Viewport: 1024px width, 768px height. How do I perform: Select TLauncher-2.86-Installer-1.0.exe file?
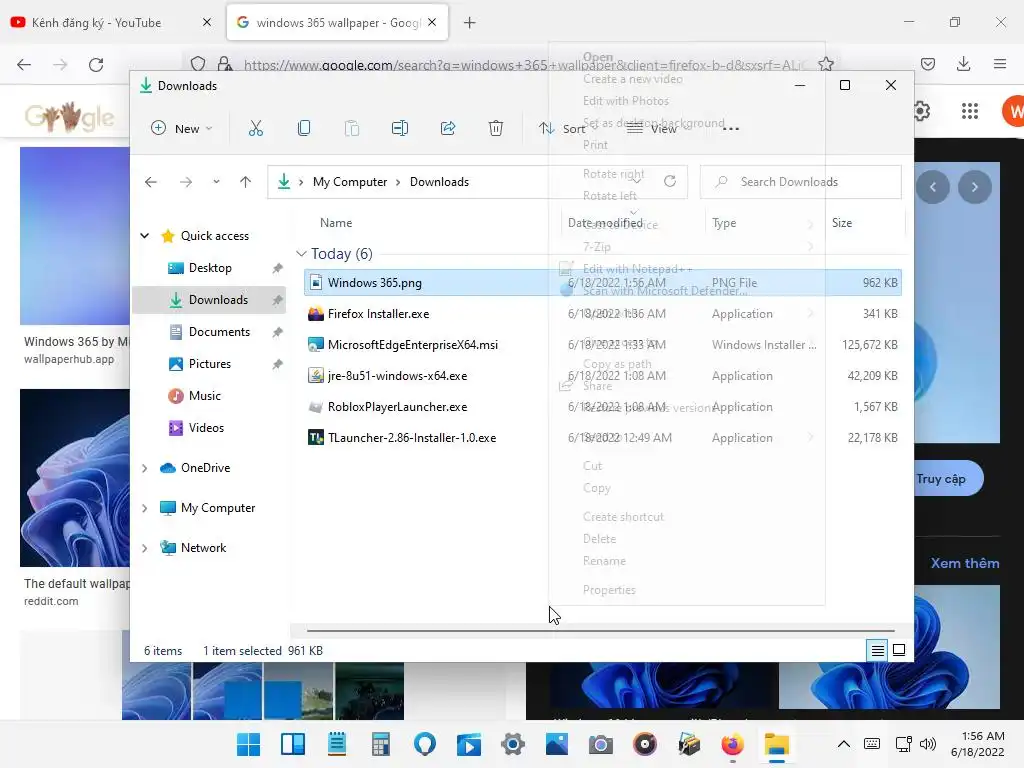(411, 438)
